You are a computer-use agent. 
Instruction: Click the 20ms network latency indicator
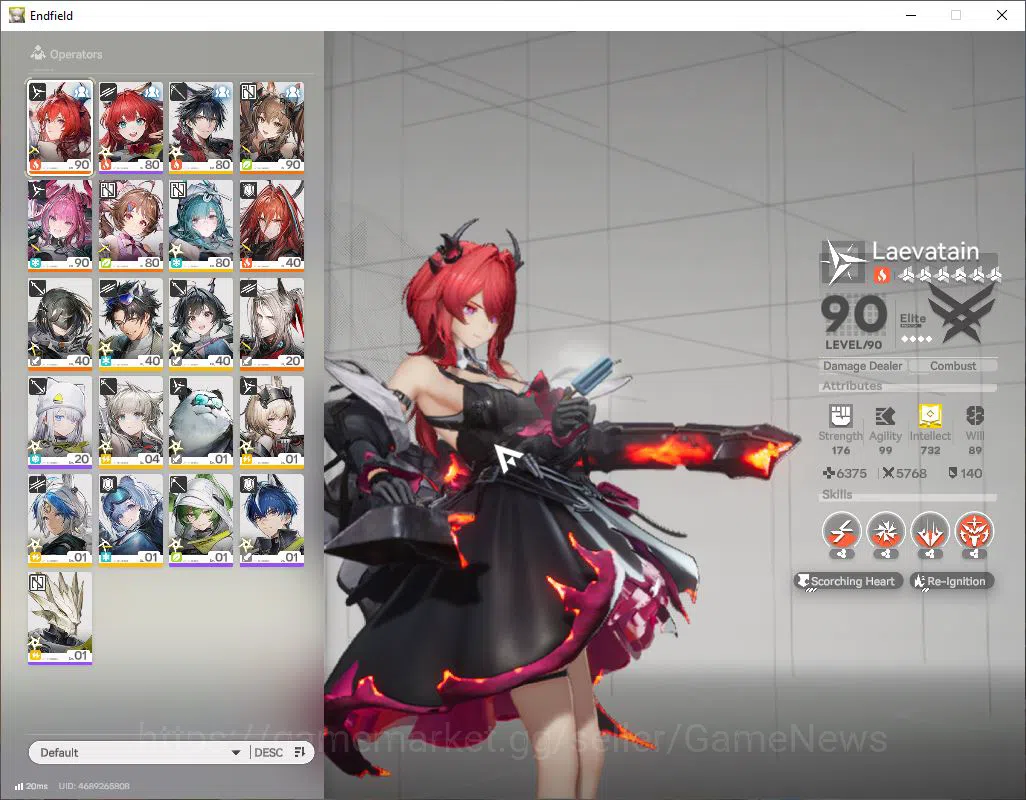click(x=31, y=786)
